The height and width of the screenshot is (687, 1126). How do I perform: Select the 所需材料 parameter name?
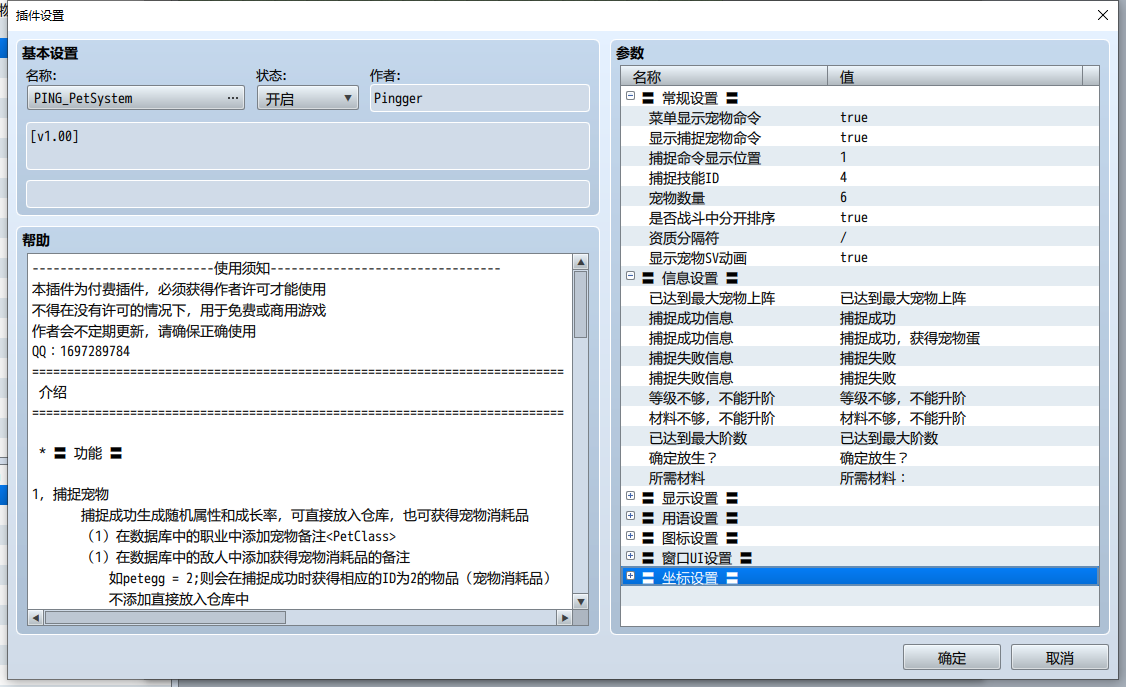pyautogui.click(x=676, y=478)
